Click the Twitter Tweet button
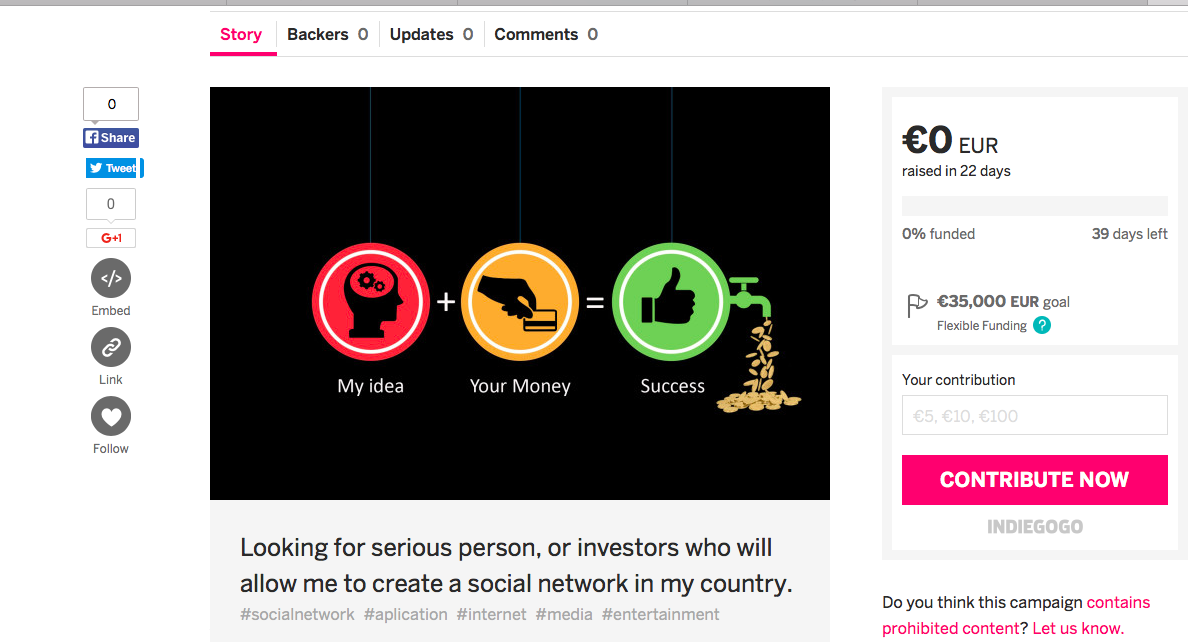The image size is (1188, 642). click(x=112, y=168)
